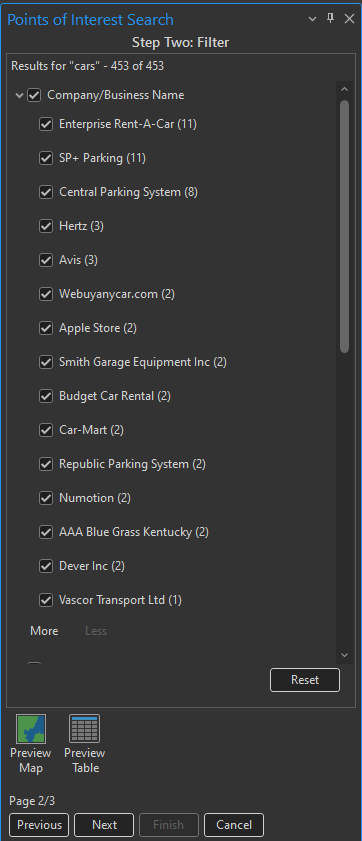Viewport: 362px width, 841px height.
Task: Uncheck the Hertz checkbox
Action: coord(46,226)
